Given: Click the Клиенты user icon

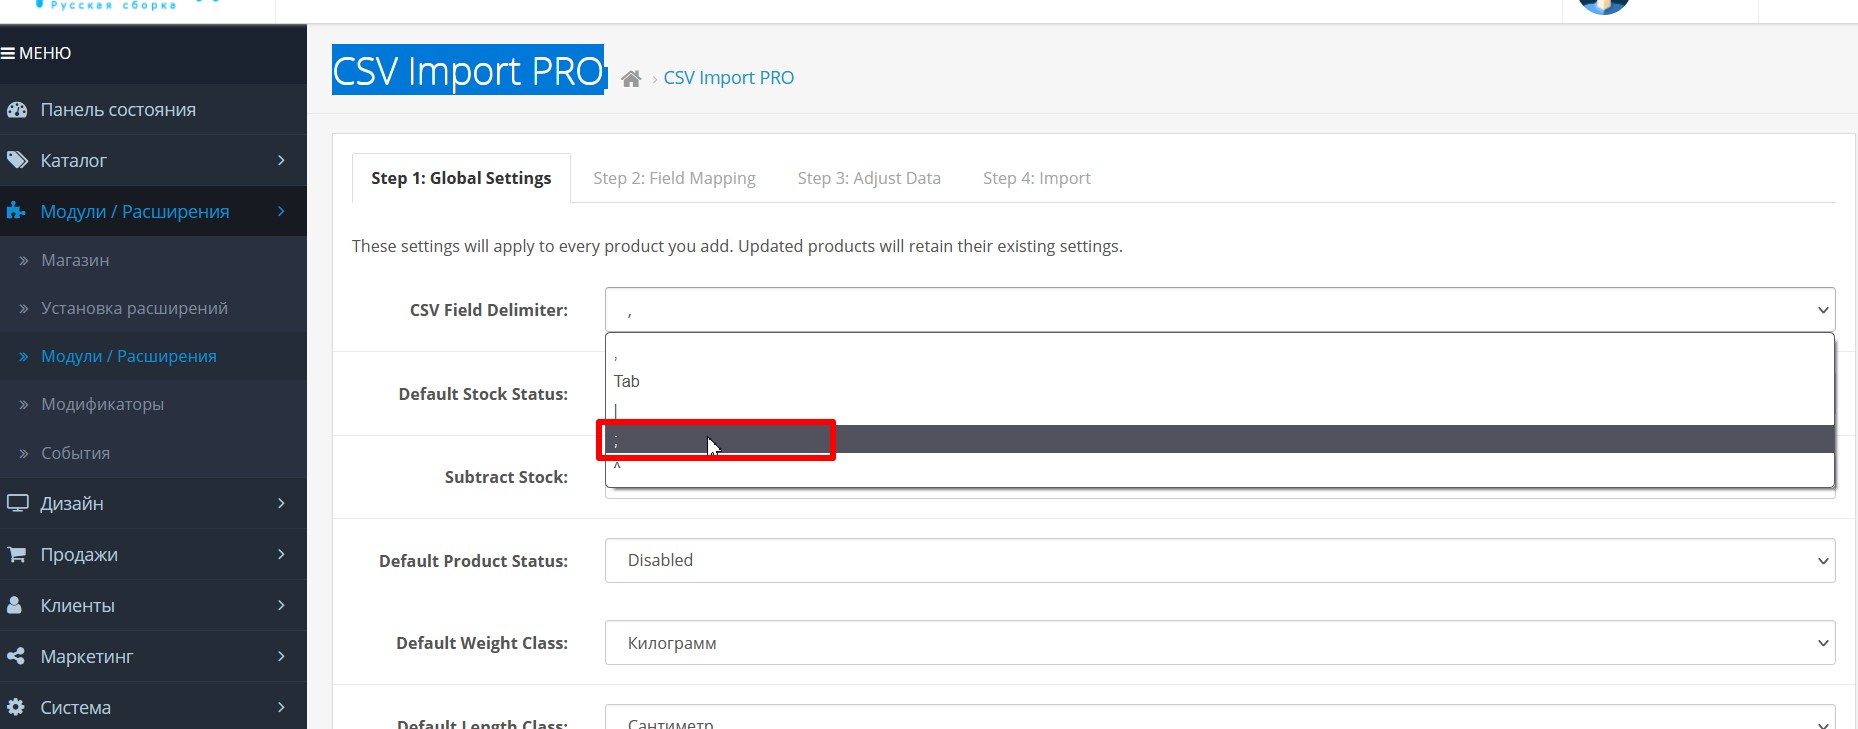Looking at the screenshot, I should [x=15, y=605].
